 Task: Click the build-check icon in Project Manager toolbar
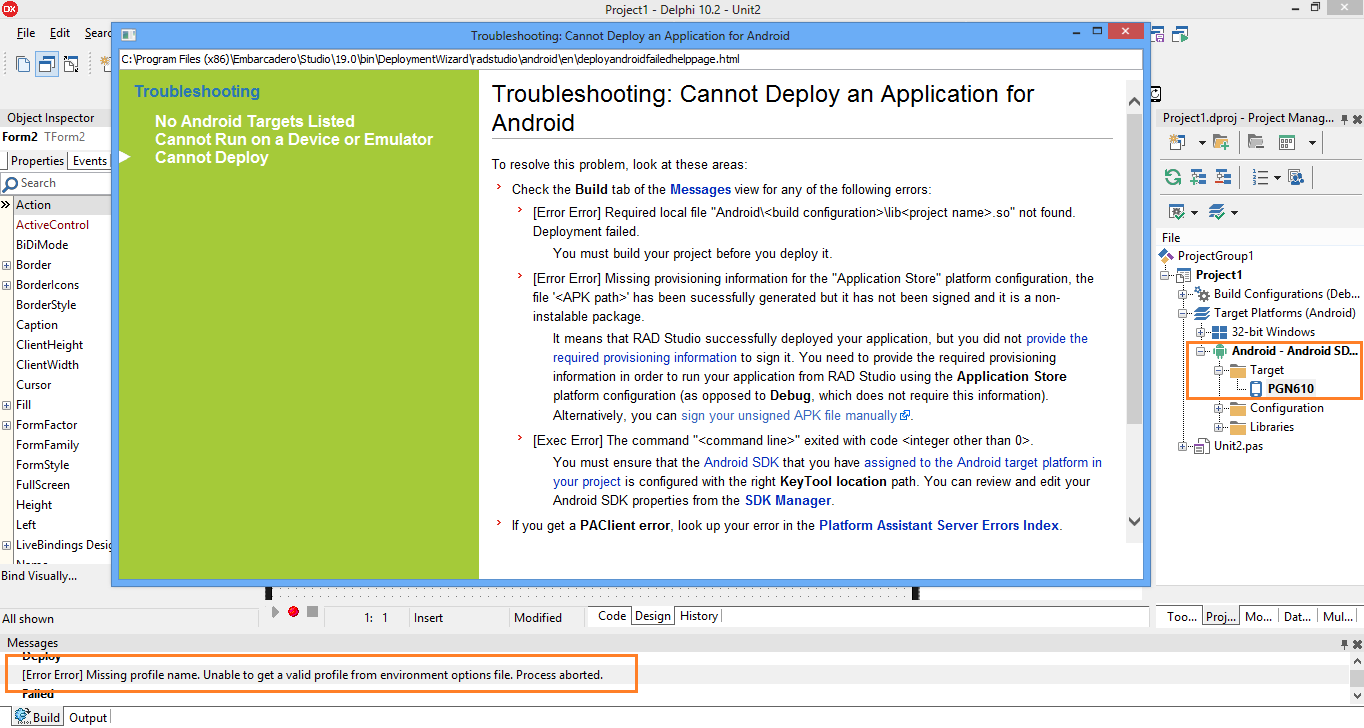coord(1176,211)
